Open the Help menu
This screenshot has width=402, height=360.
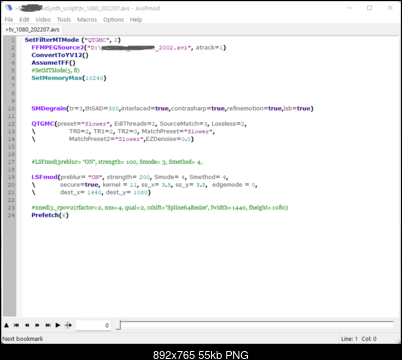click(136, 20)
